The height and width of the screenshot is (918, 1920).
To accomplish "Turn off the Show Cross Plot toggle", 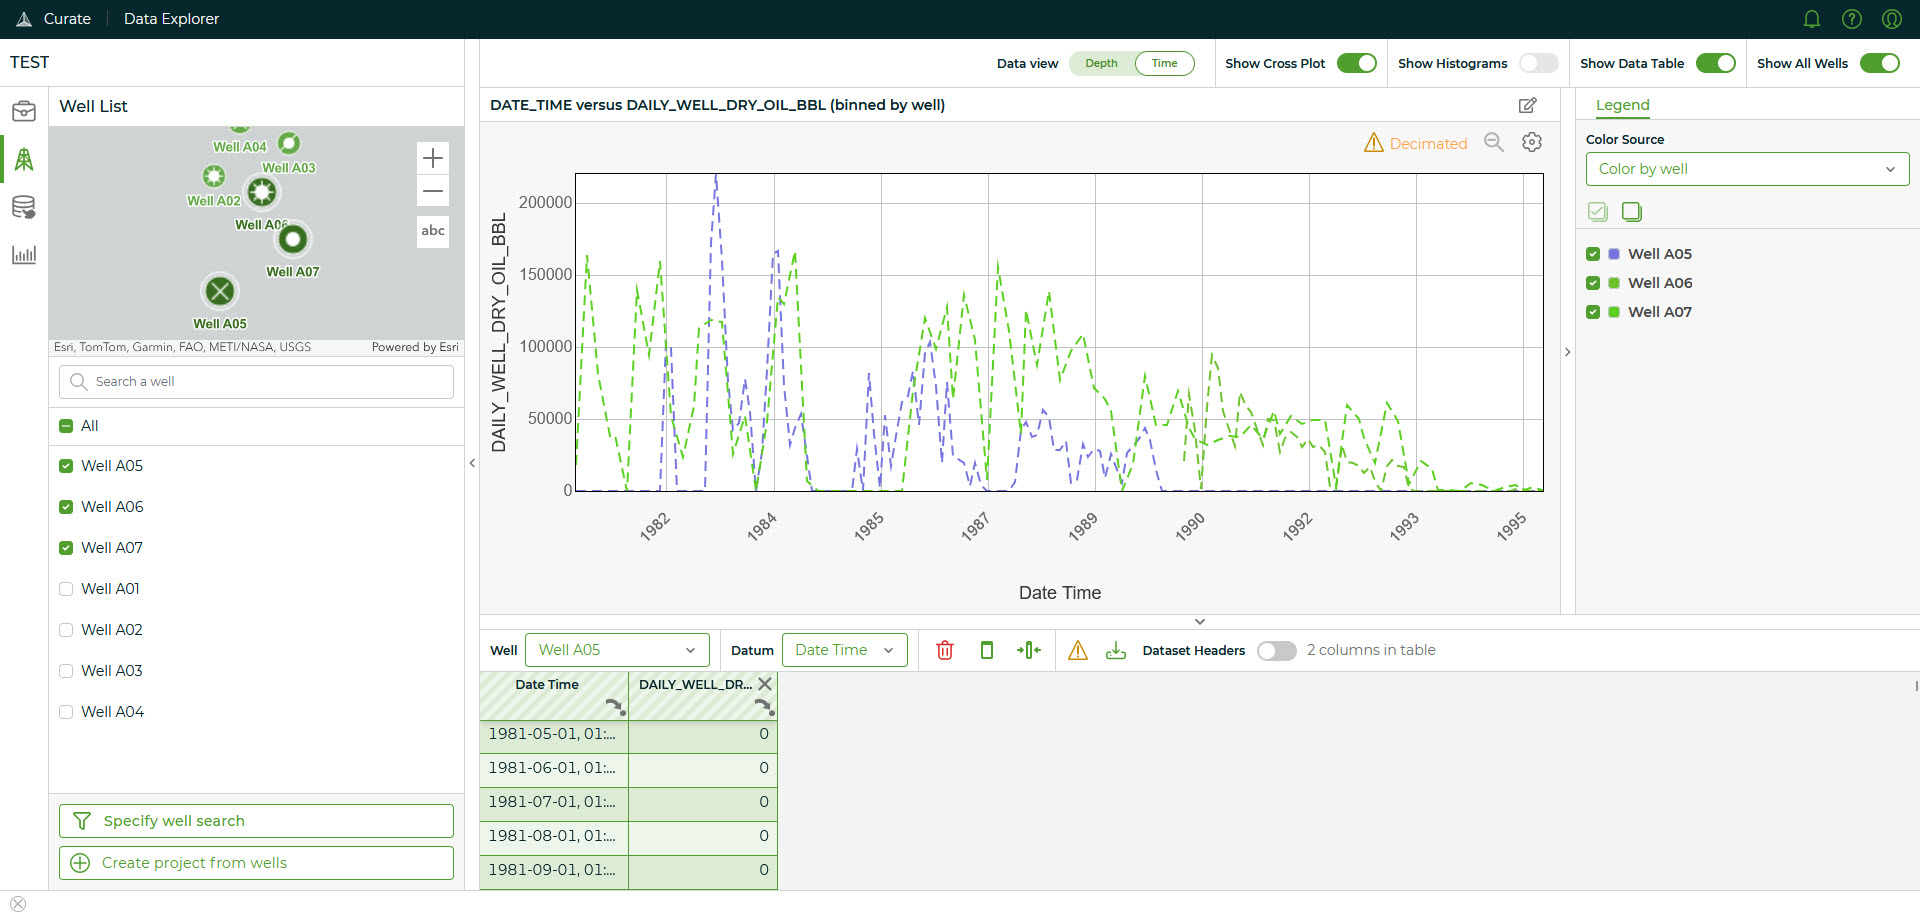I will pyautogui.click(x=1357, y=63).
